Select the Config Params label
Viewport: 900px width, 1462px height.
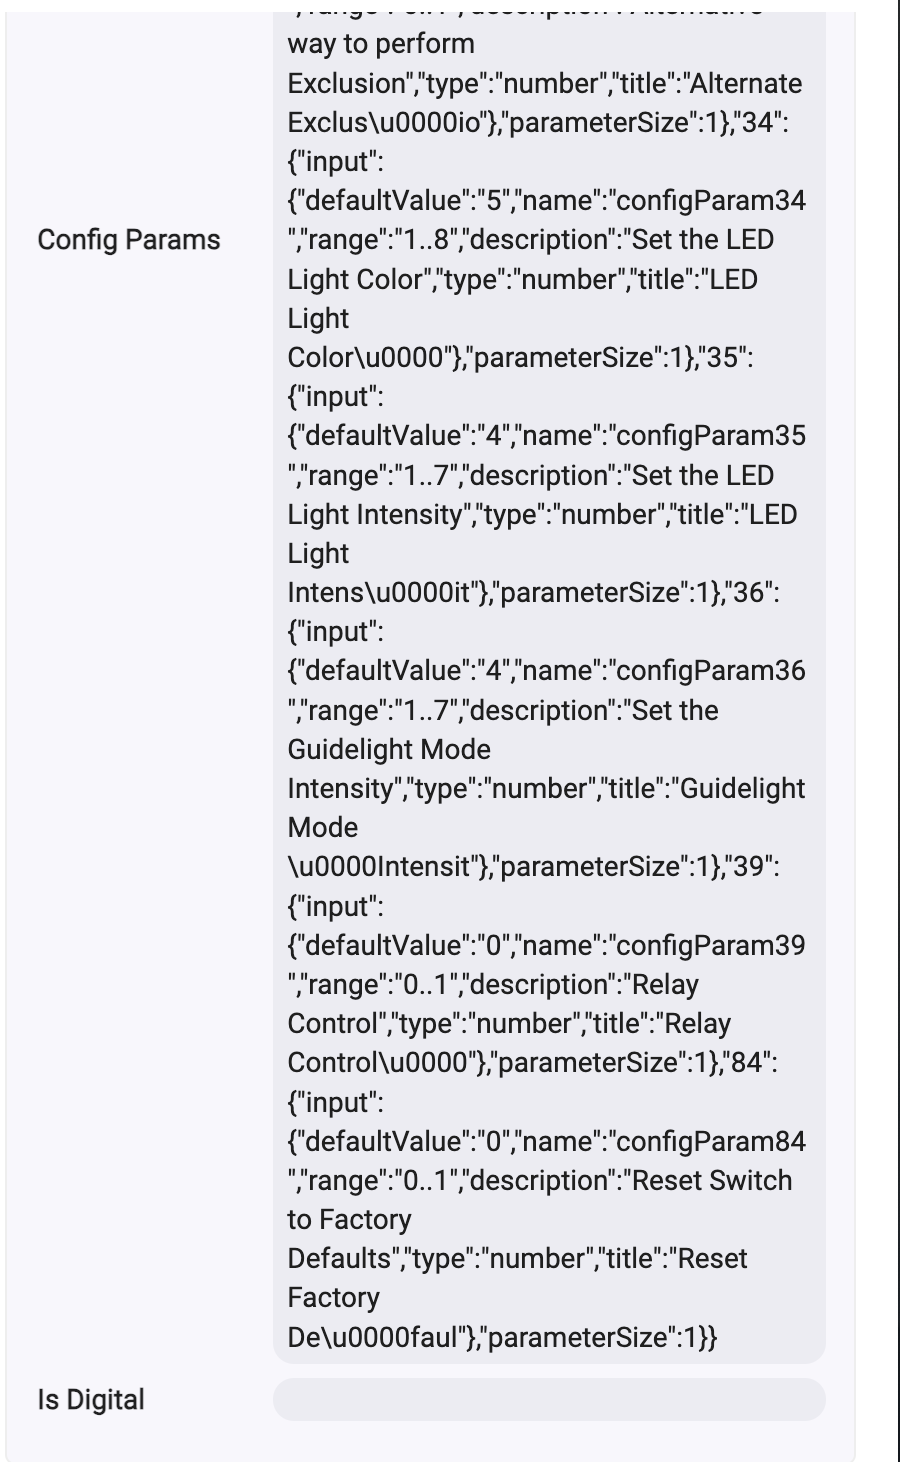click(x=129, y=240)
